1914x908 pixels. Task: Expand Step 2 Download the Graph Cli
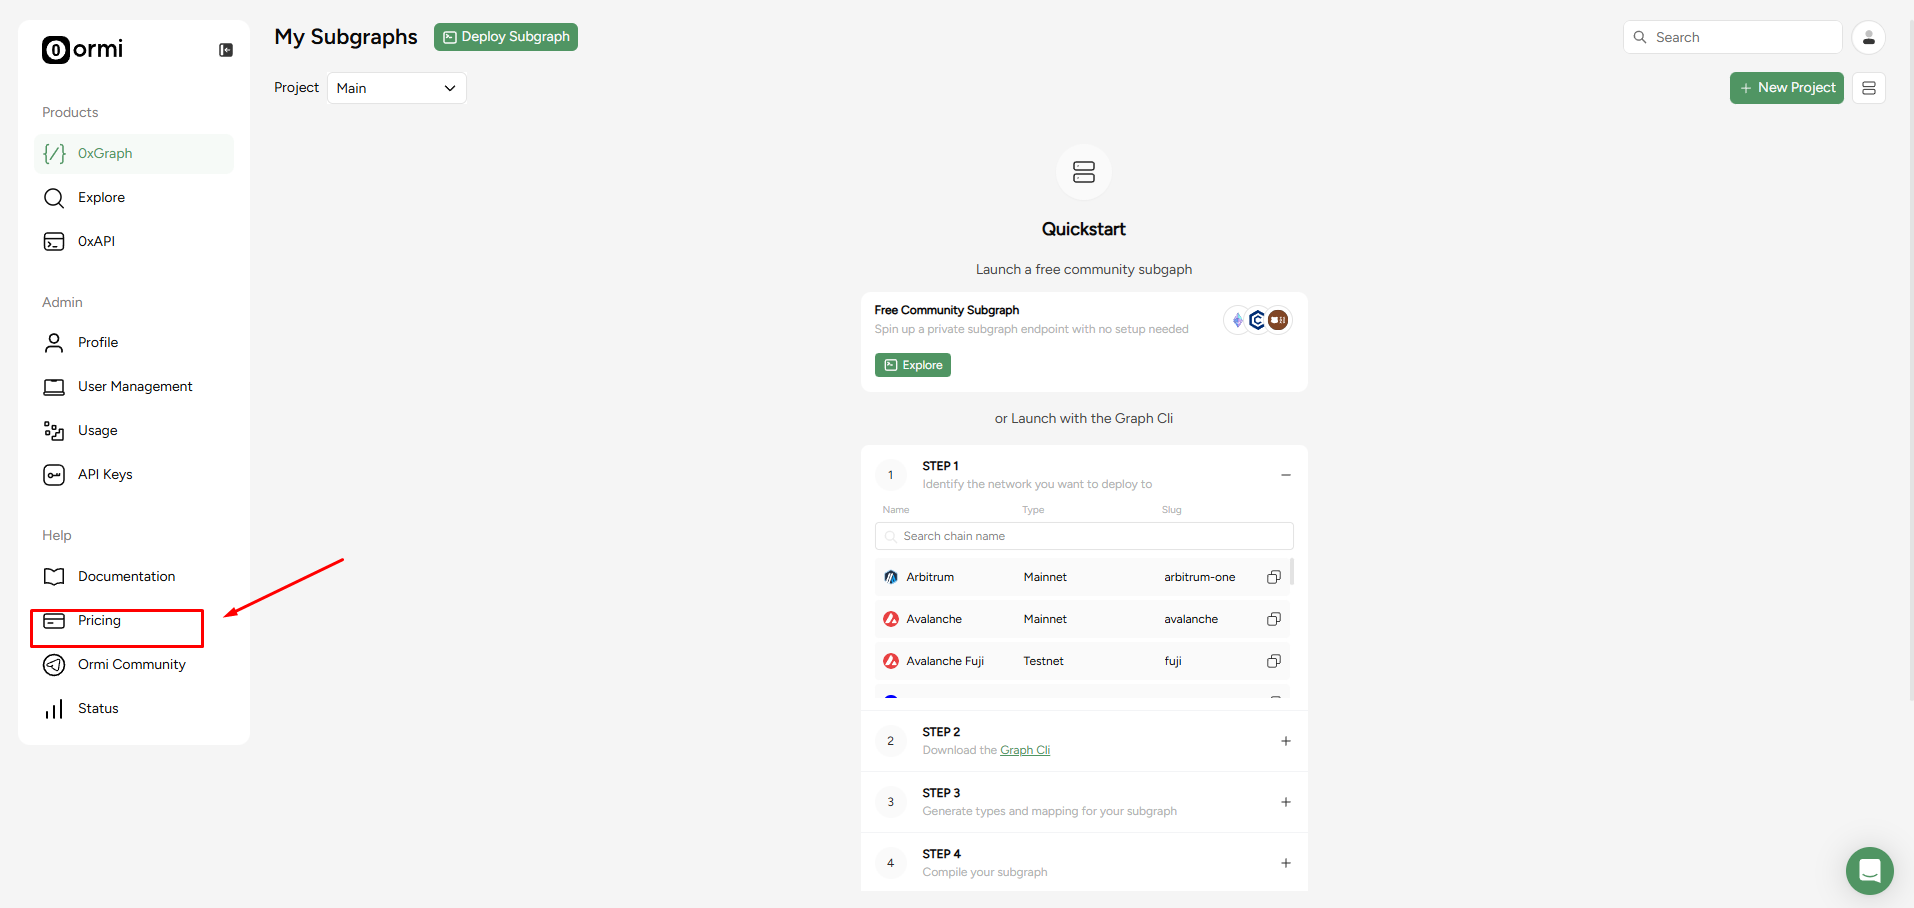1285,741
